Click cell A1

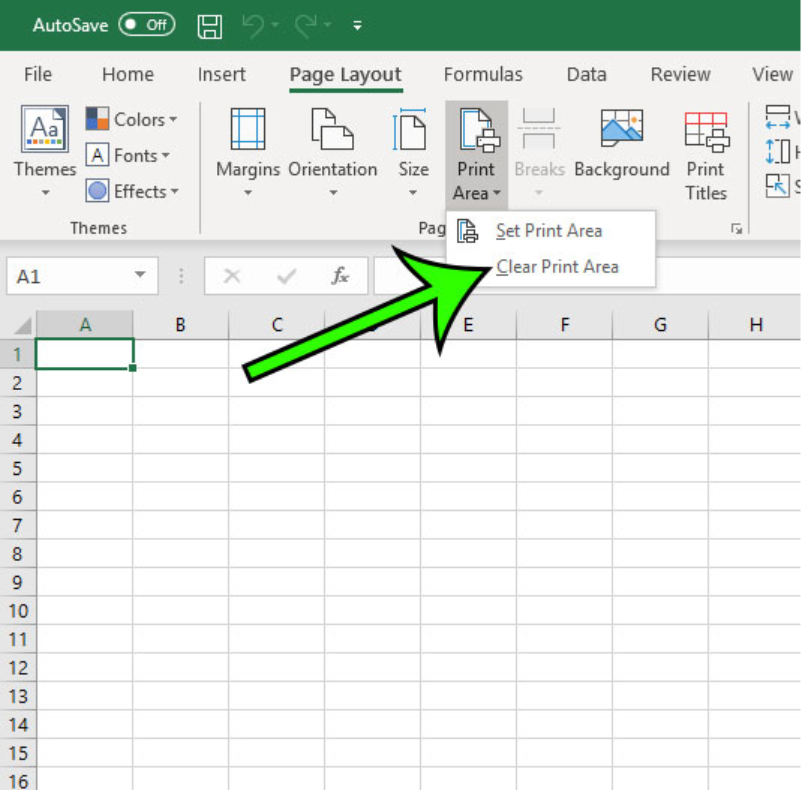(x=85, y=354)
